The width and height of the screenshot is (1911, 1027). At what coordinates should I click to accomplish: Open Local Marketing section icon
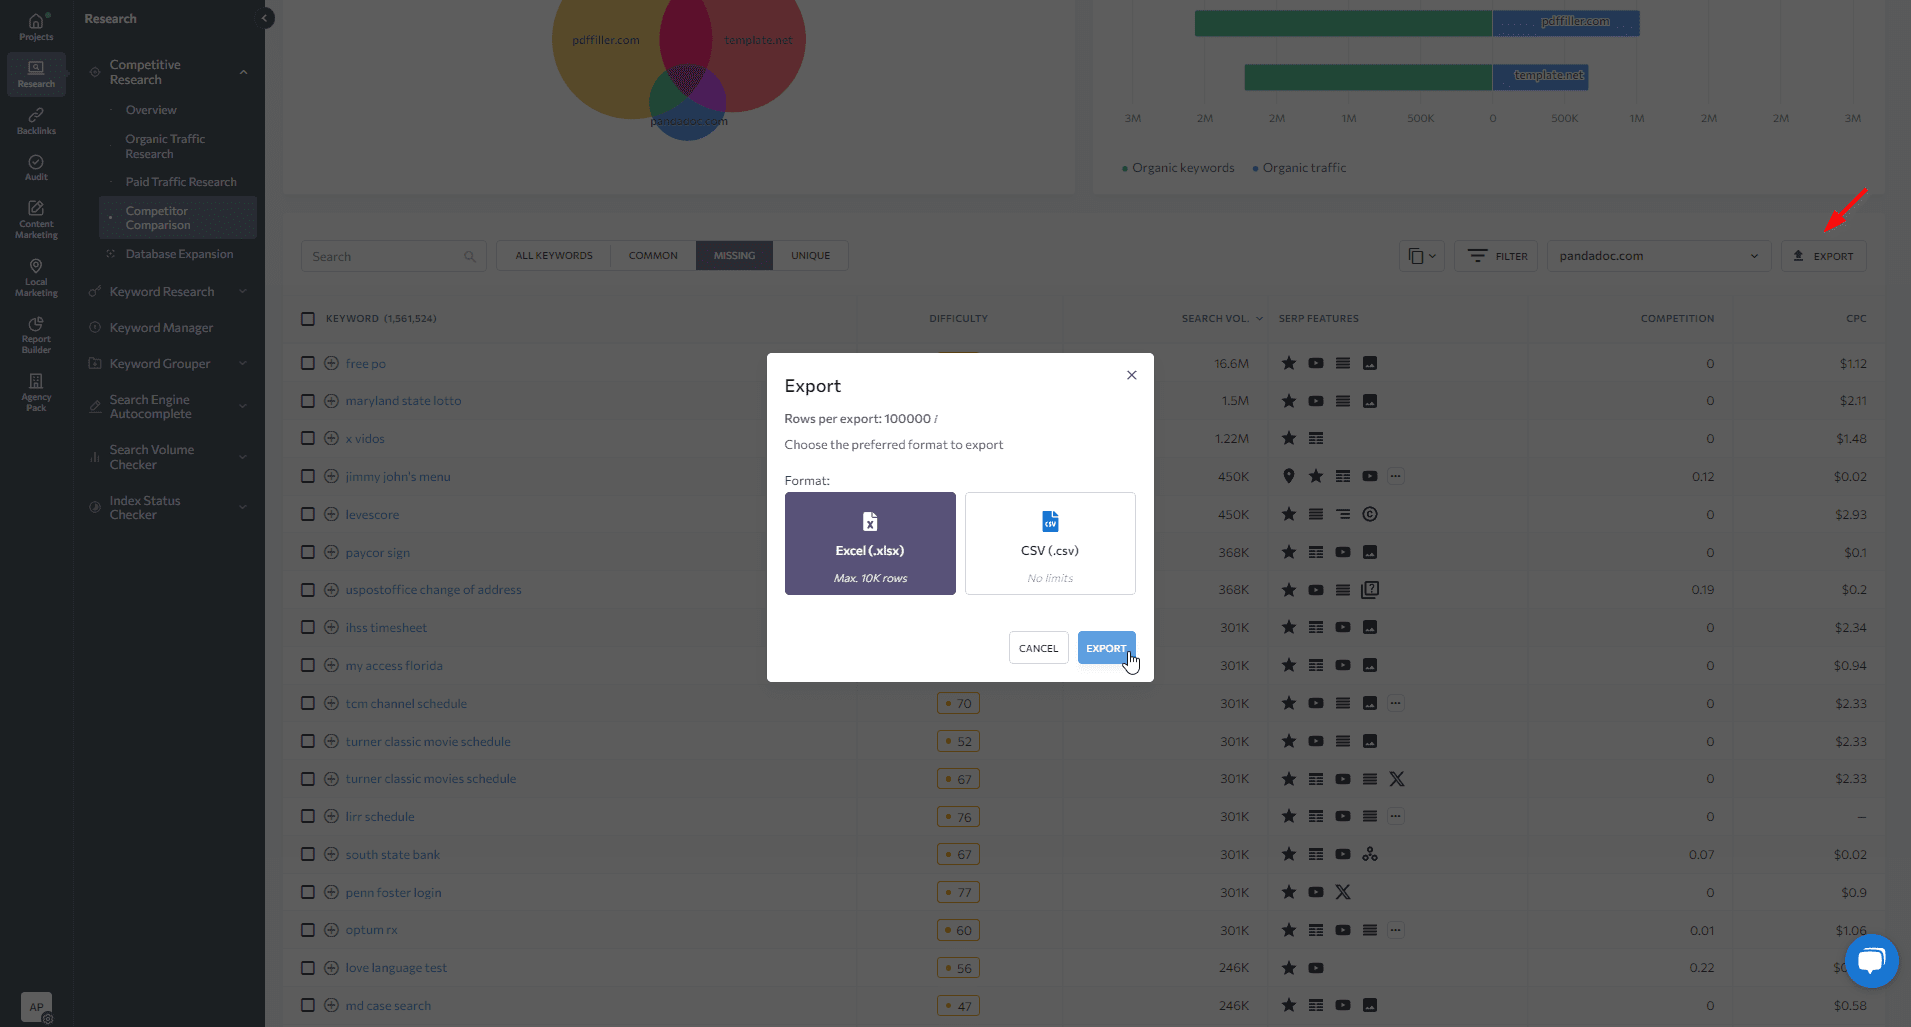point(36,277)
